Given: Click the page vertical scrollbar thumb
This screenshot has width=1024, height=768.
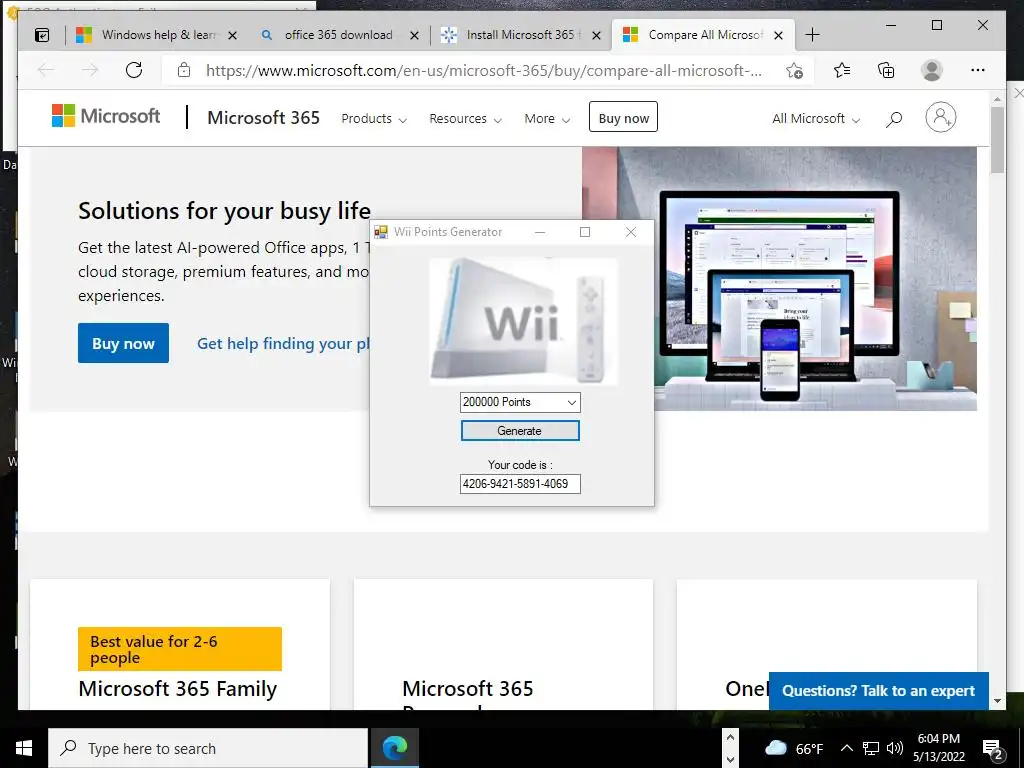Looking at the screenshot, I should coord(997,139).
